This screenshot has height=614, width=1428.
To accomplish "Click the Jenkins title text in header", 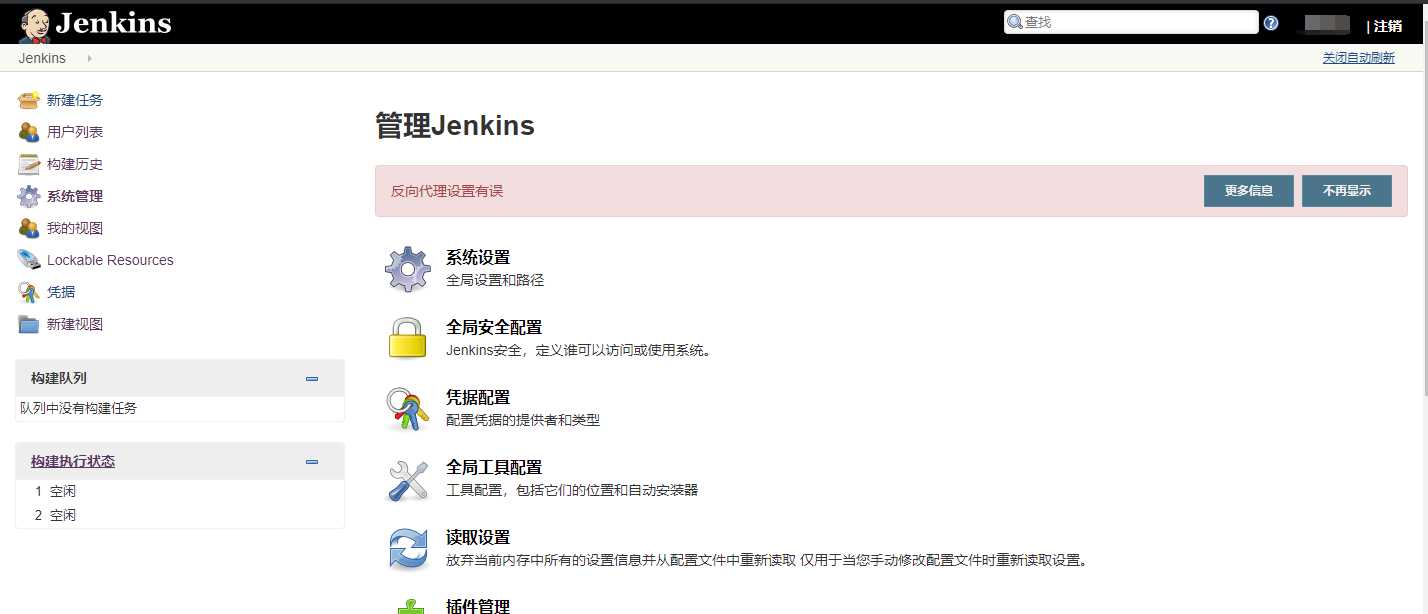I will [113, 23].
